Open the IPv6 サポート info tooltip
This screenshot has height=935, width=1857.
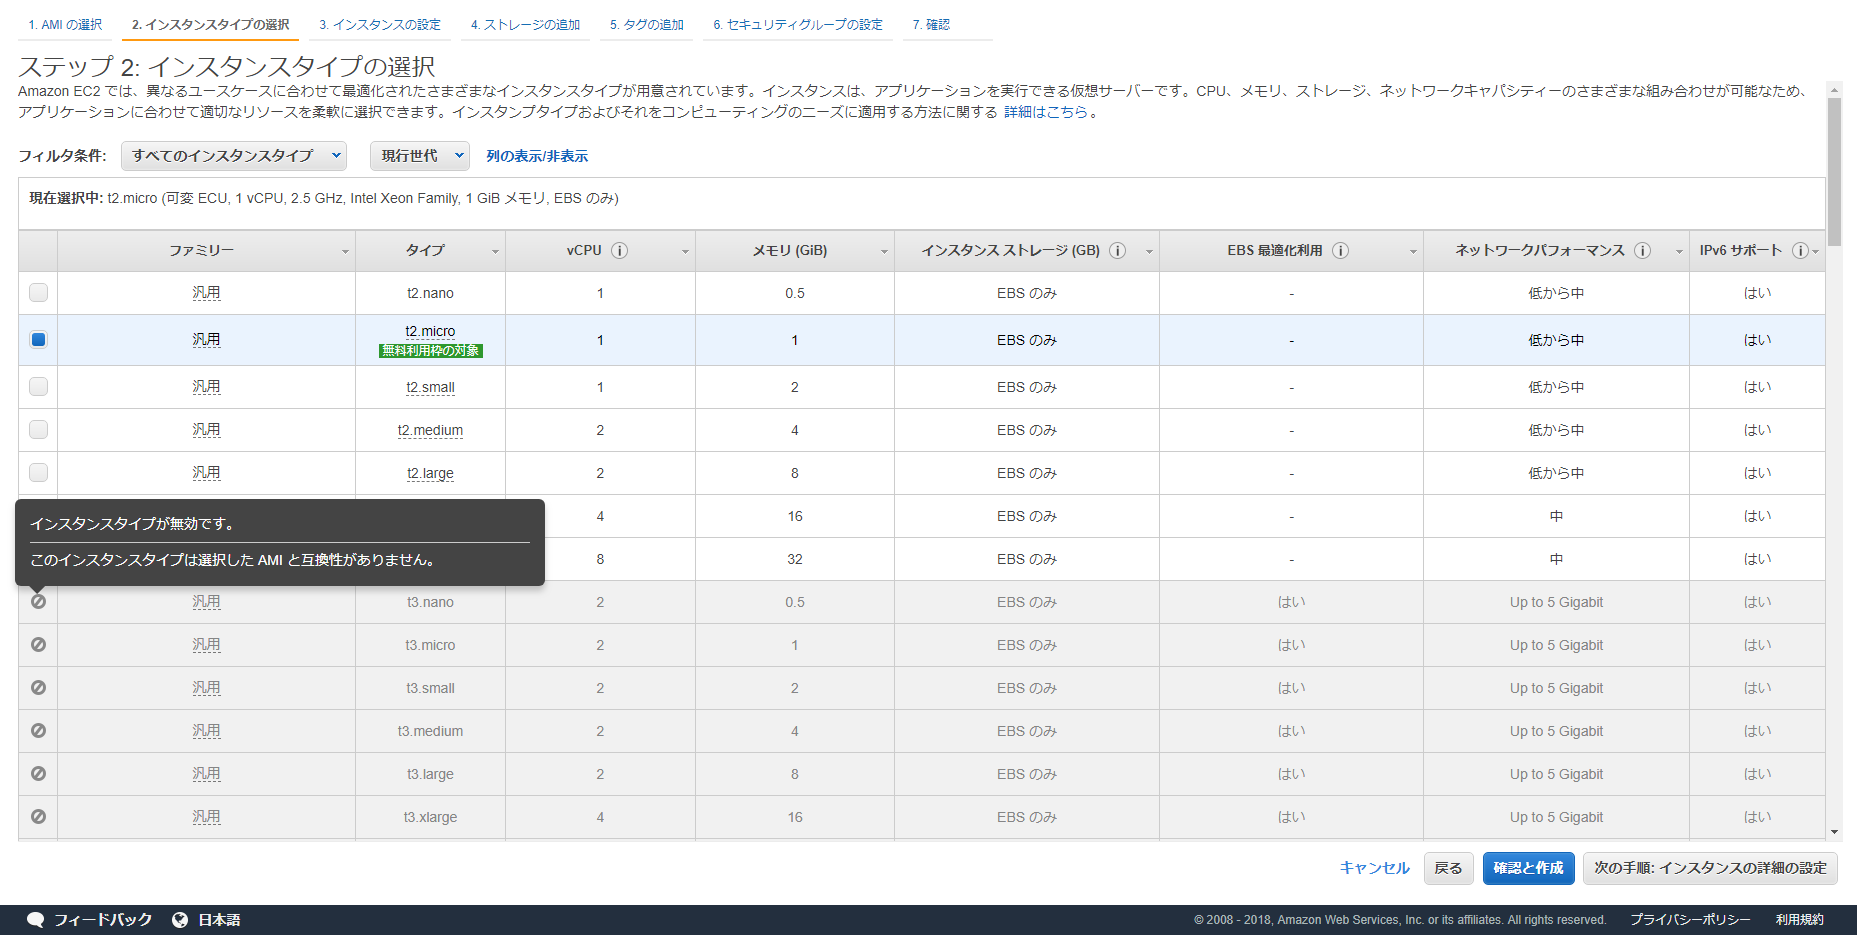click(x=1802, y=250)
